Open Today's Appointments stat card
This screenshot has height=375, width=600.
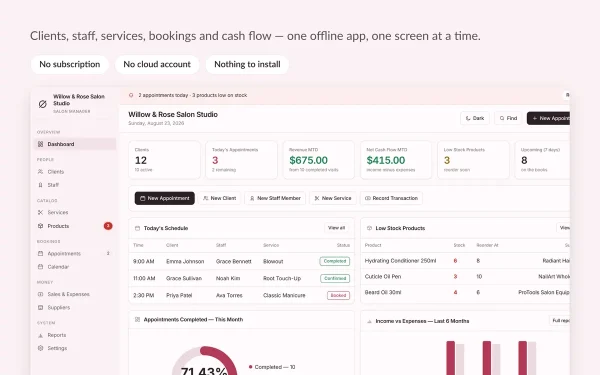(241, 160)
